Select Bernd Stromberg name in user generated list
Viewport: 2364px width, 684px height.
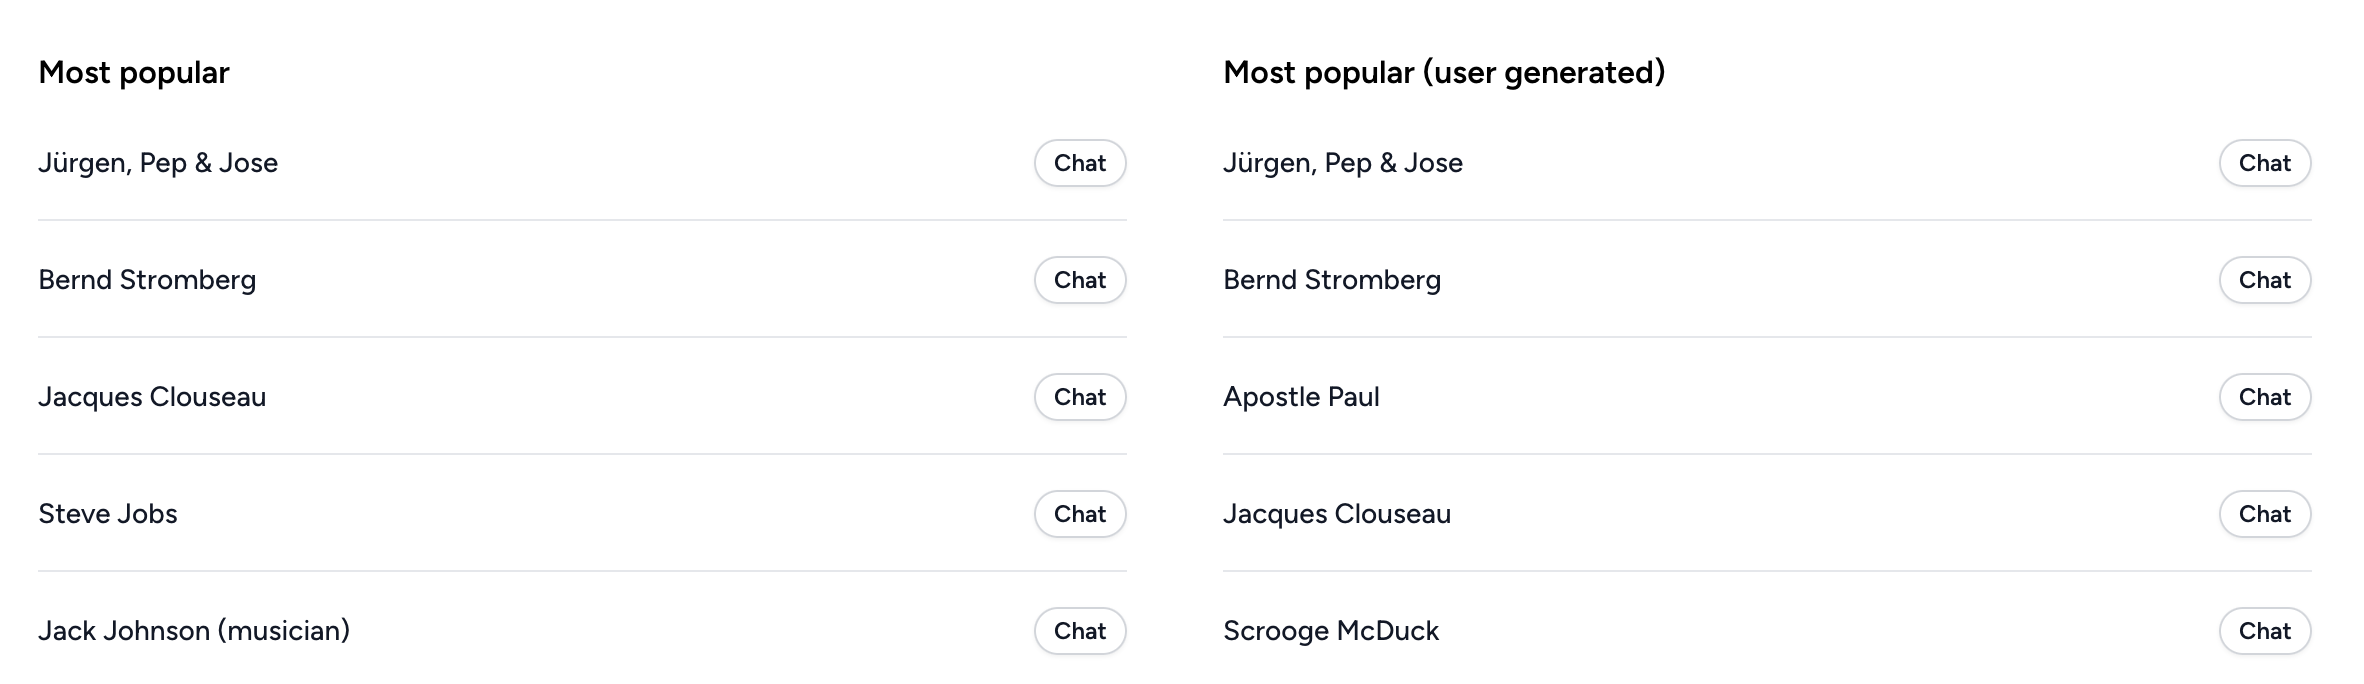click(x=1332, y=280)
